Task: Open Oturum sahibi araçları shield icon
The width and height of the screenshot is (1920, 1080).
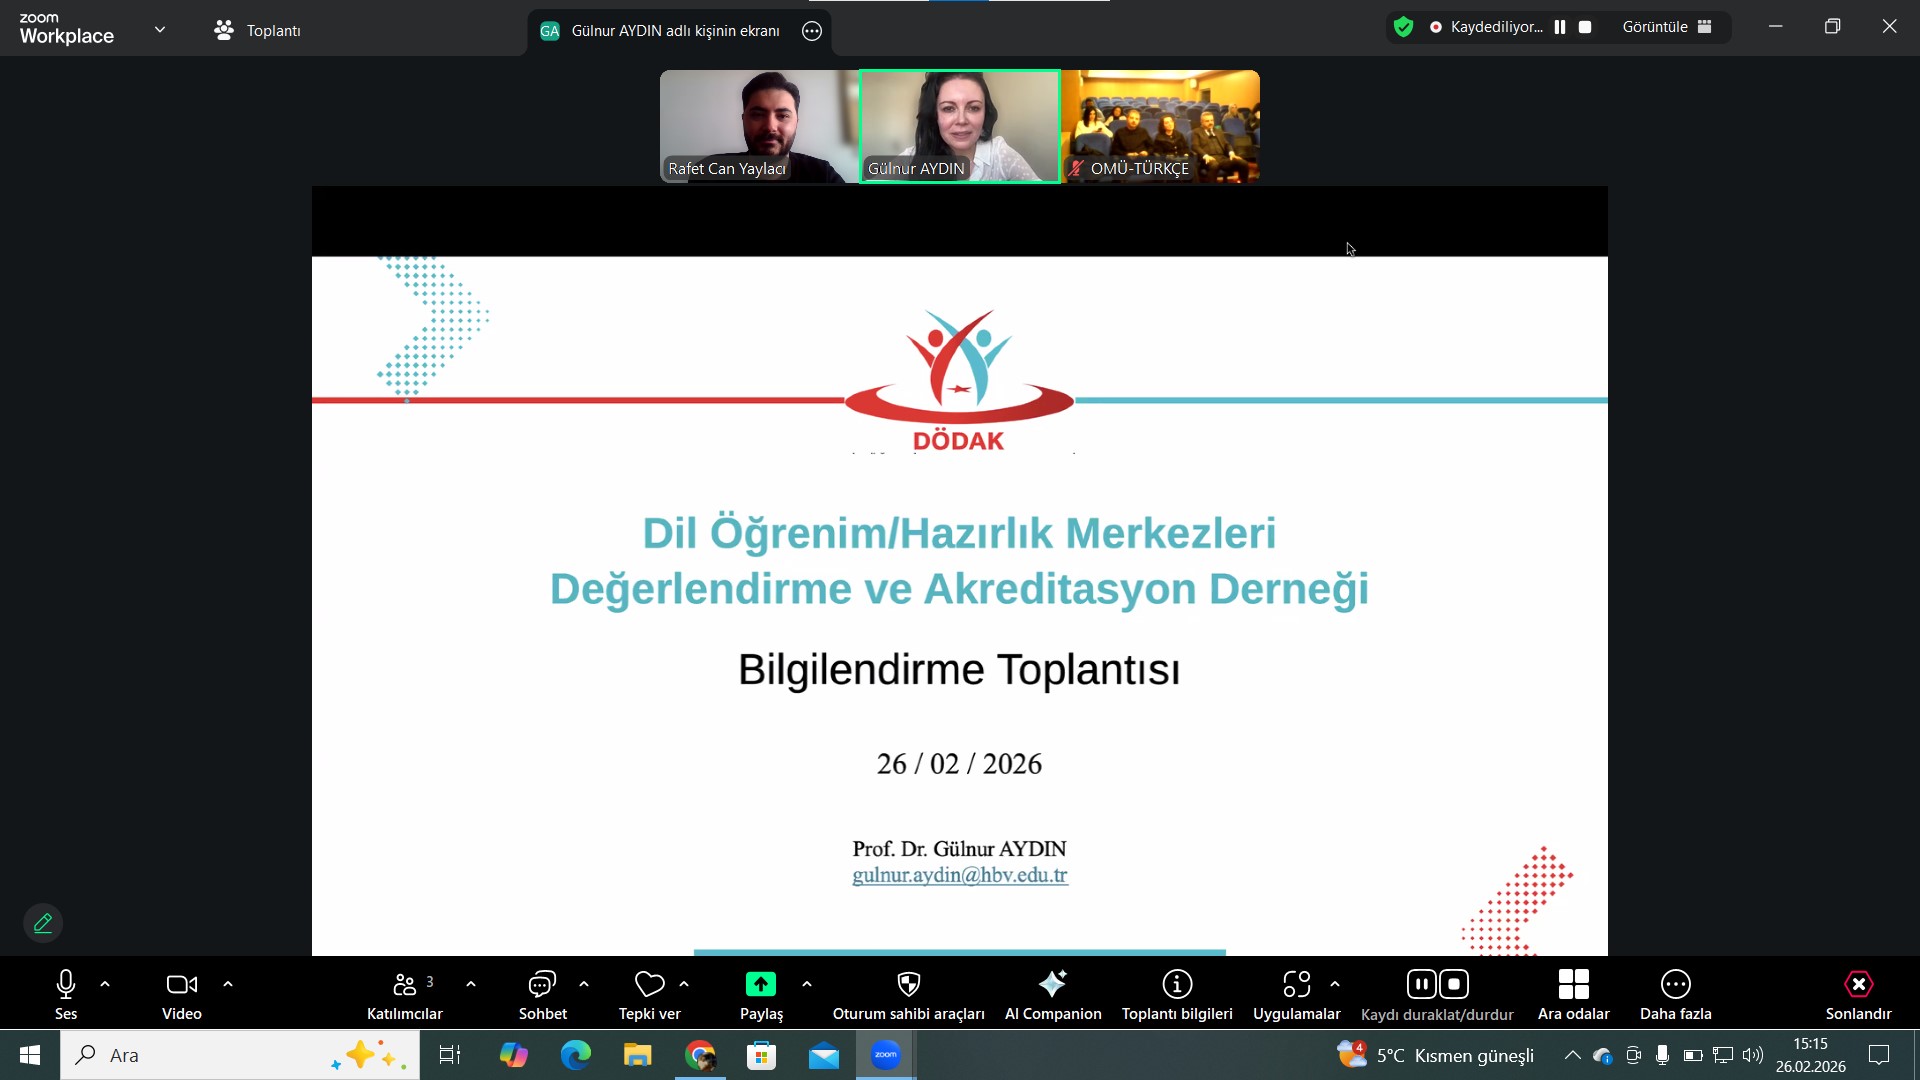Action: [908, 986]
